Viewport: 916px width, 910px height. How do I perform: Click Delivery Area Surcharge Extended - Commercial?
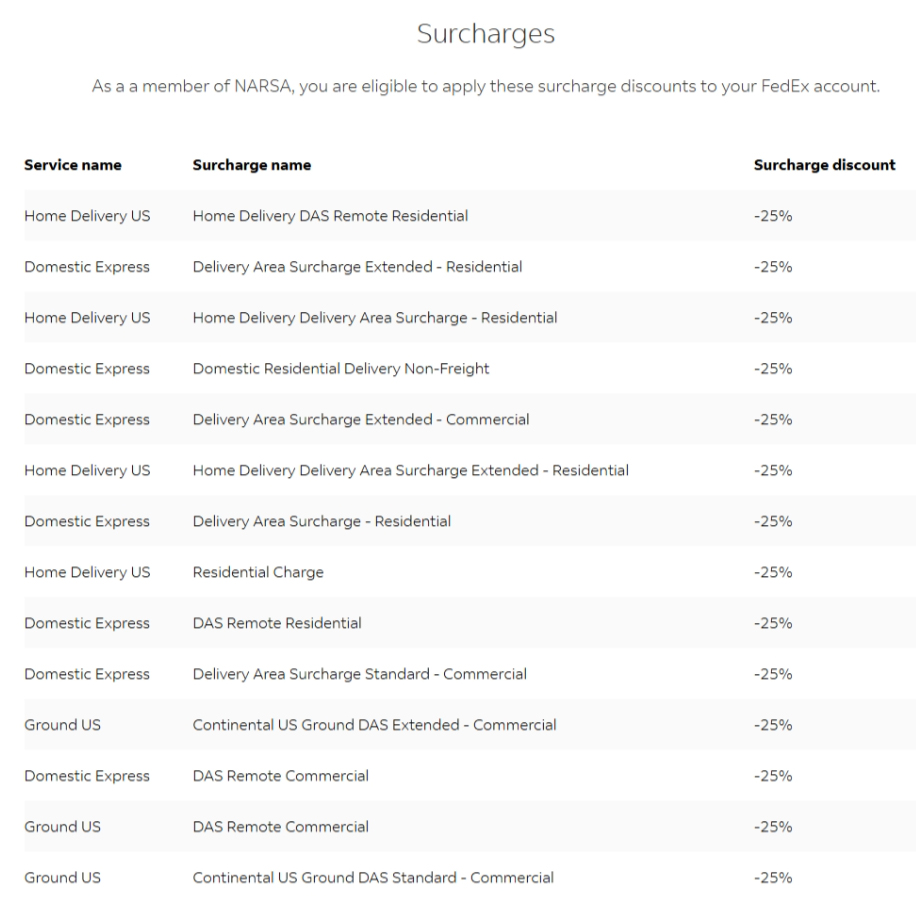361,419
